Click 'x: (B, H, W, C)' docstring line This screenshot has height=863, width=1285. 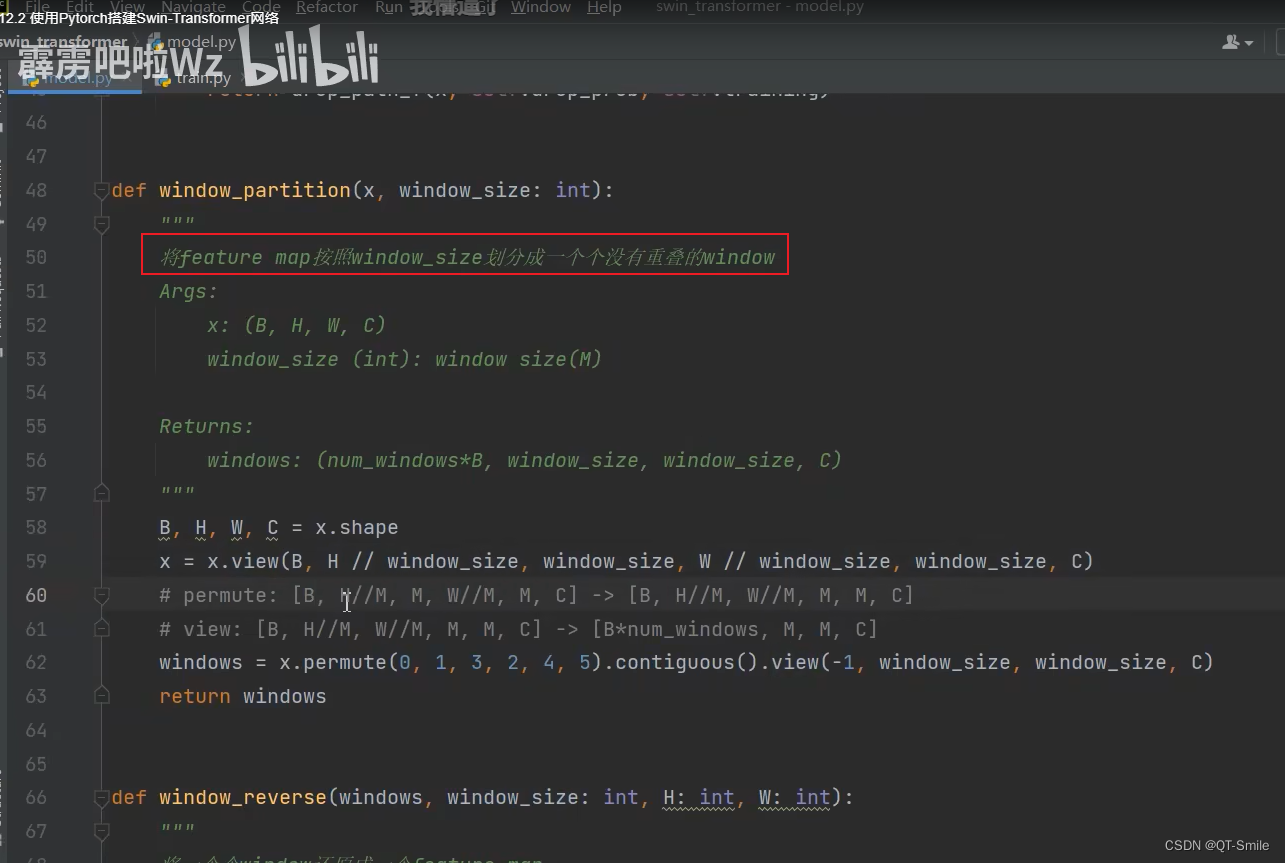tap(296, 325)
